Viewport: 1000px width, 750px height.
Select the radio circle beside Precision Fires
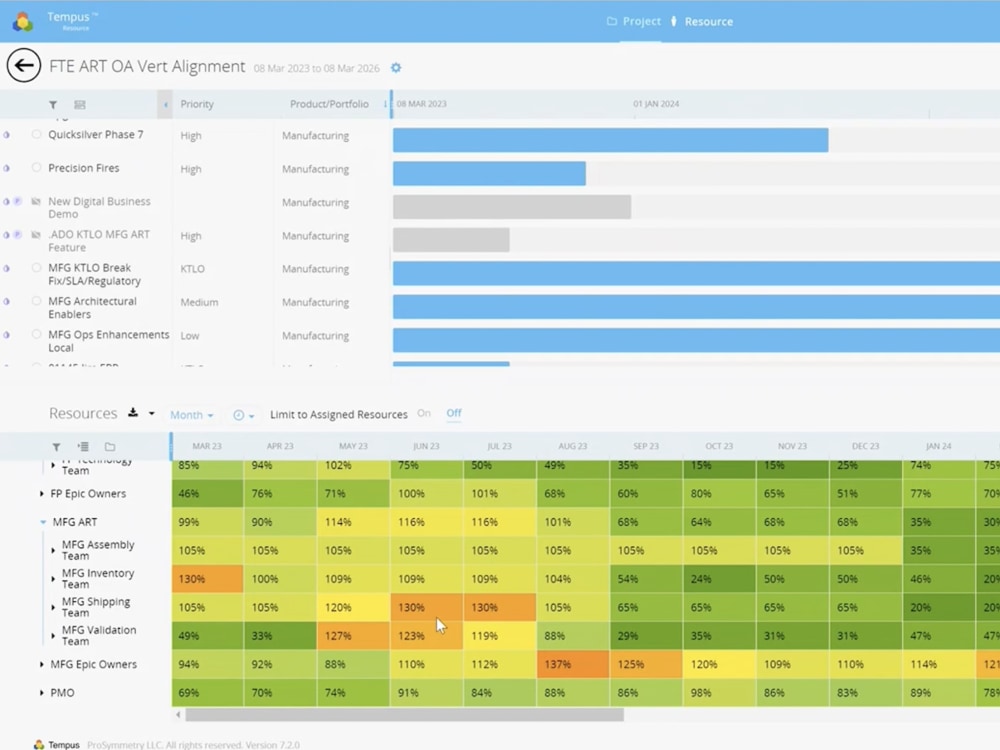(38, 168)
